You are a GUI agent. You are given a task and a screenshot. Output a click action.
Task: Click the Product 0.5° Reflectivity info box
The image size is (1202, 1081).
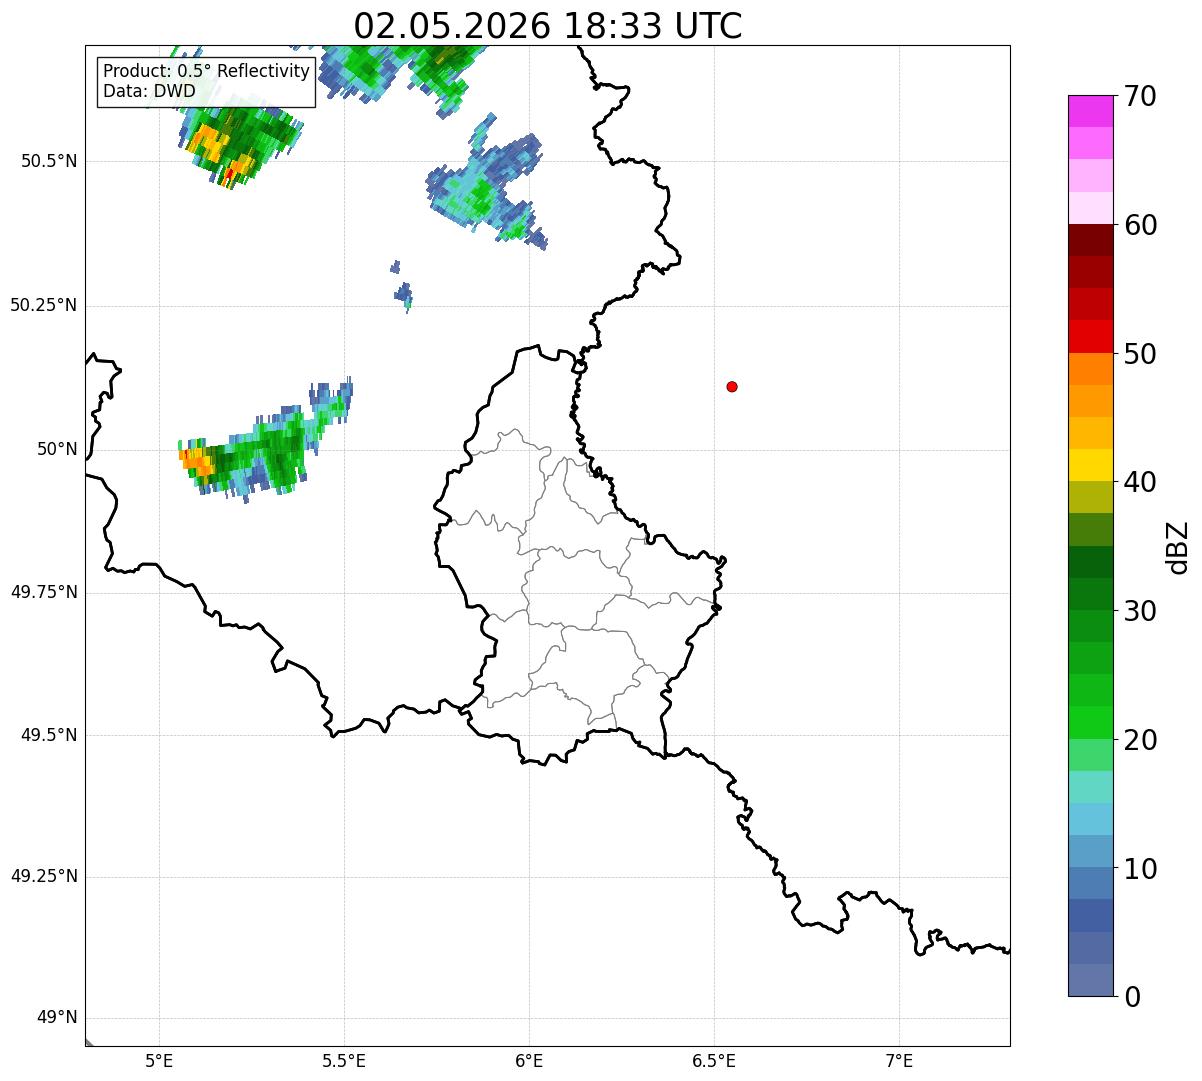(206, 82)
